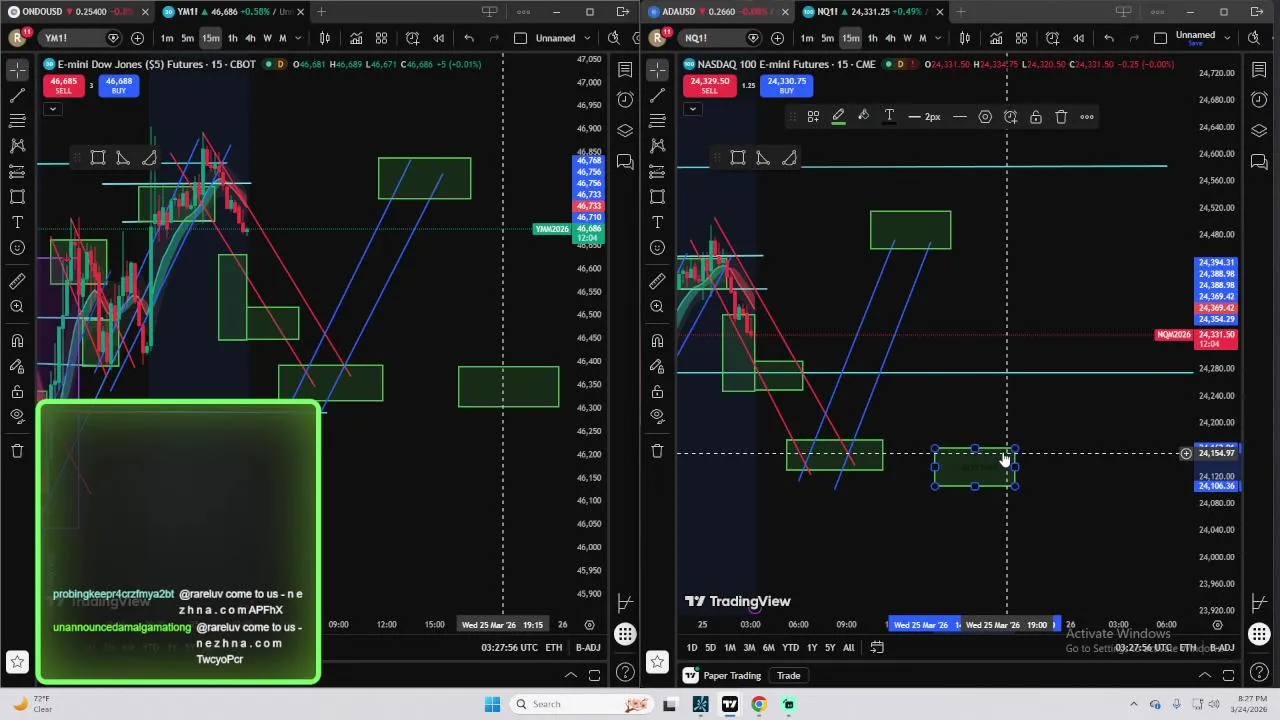
Task: Toggle favorites star bar in NQ1! window
Action: 657,661
